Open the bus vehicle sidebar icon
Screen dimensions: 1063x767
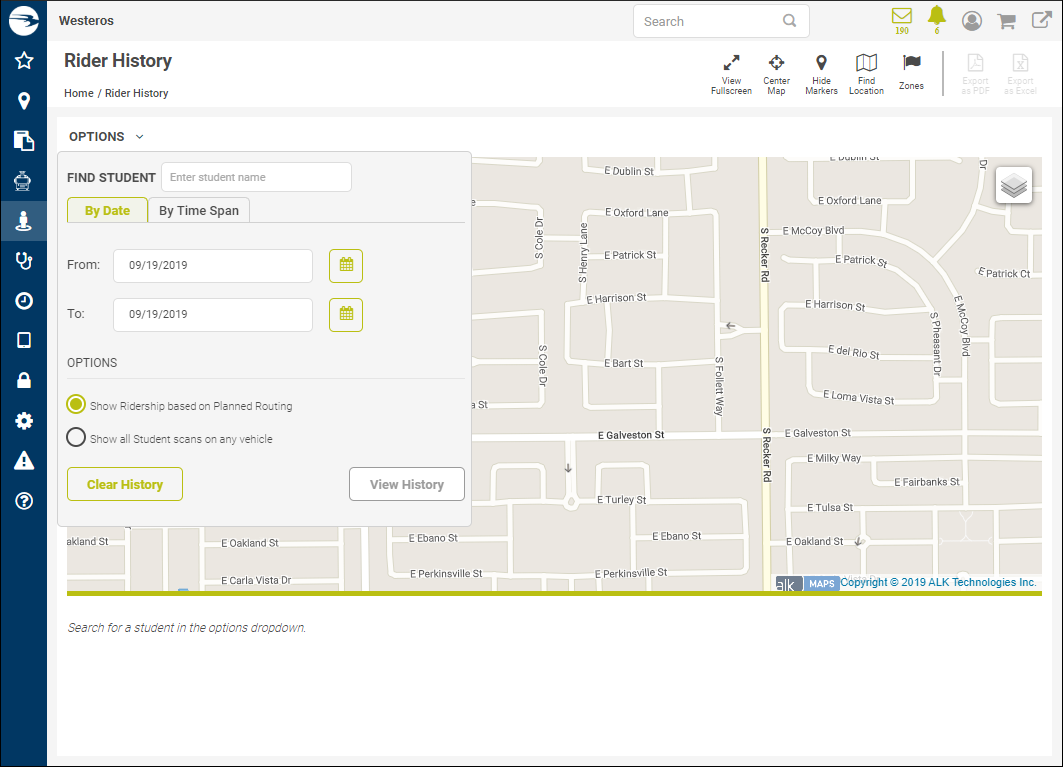pos(23,180)
